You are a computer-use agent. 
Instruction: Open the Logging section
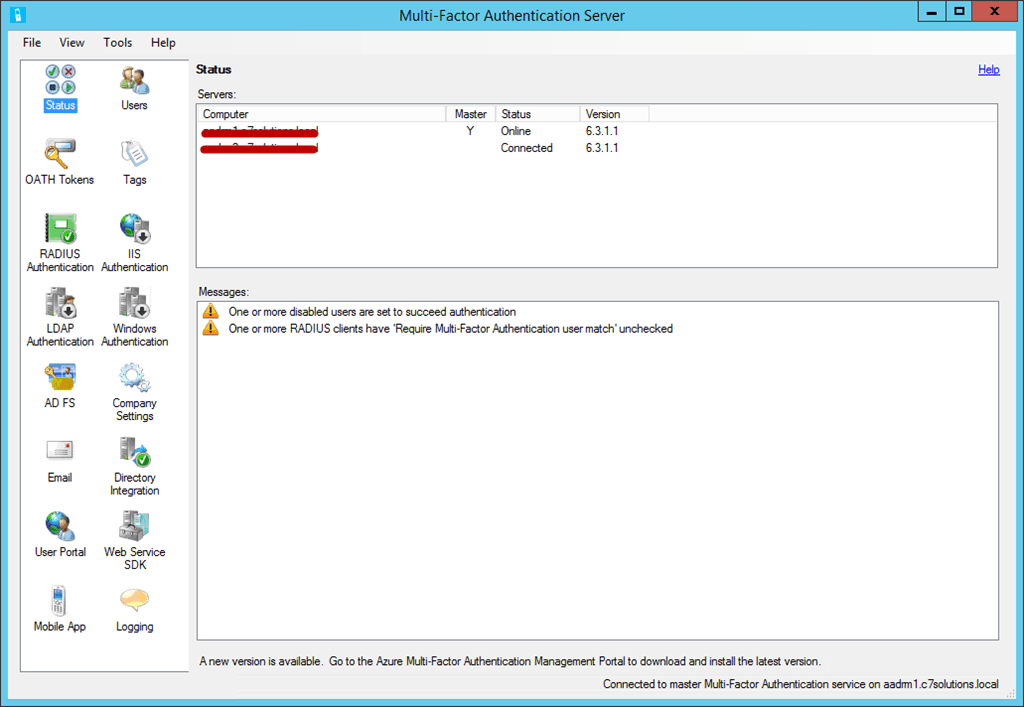135,609
